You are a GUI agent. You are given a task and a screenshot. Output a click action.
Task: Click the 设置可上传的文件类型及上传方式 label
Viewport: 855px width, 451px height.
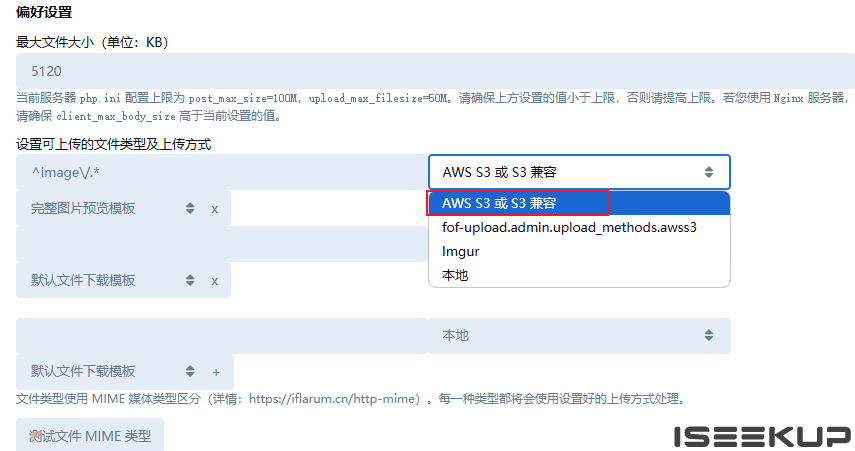tap(113, 144)
